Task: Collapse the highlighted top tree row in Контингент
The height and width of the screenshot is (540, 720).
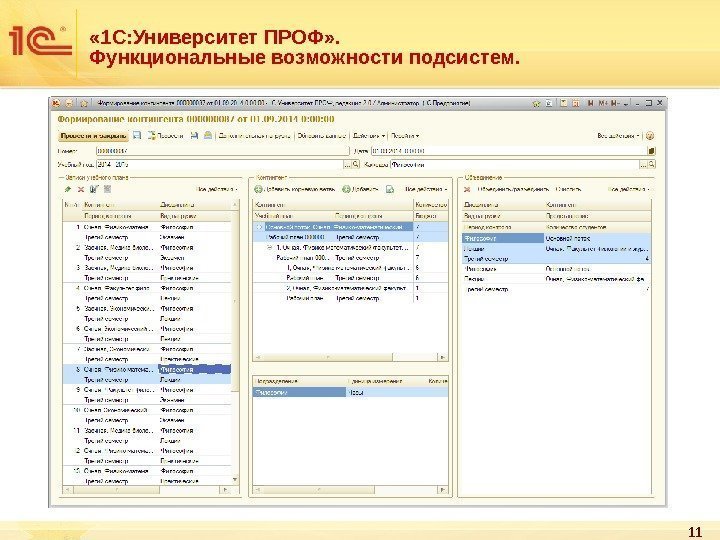Action: tap(259, 227)
